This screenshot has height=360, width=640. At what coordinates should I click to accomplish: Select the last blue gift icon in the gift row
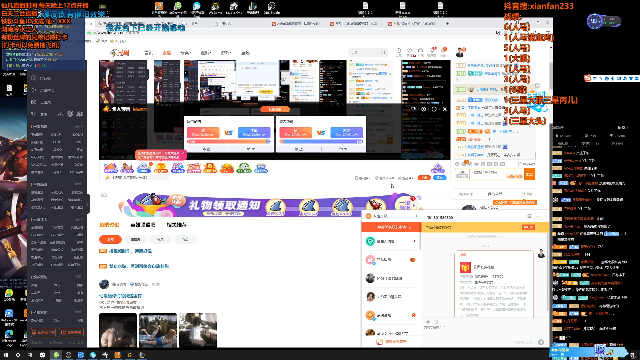click(261, 168)
